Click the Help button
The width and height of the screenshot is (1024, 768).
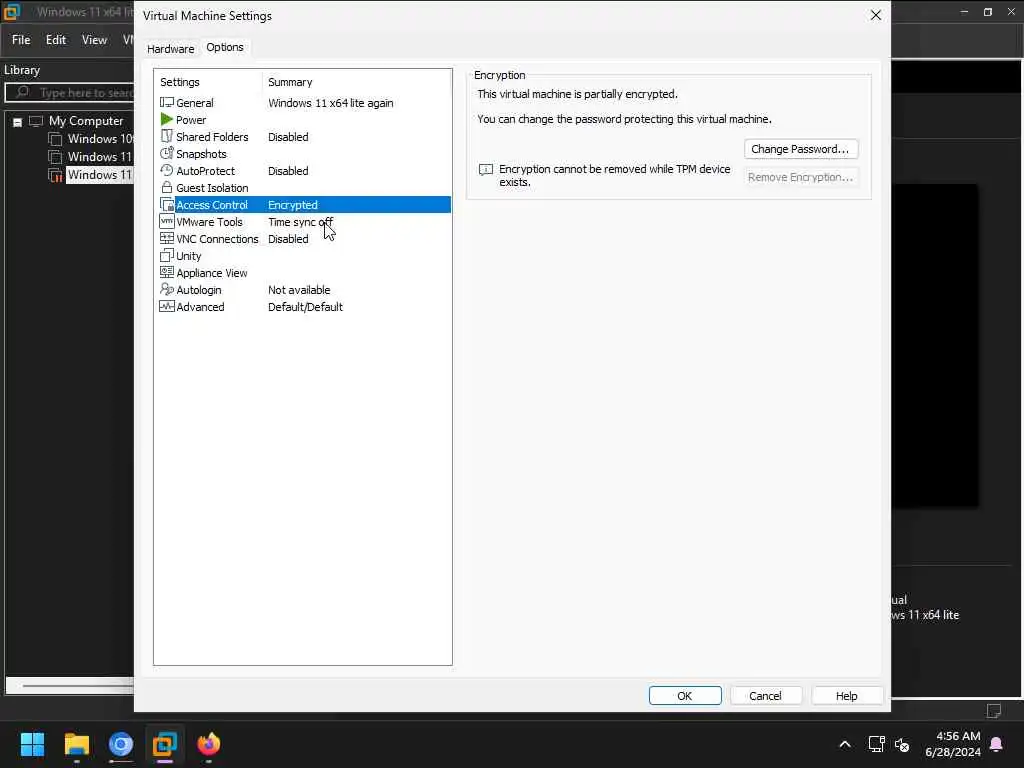point(847,696)
